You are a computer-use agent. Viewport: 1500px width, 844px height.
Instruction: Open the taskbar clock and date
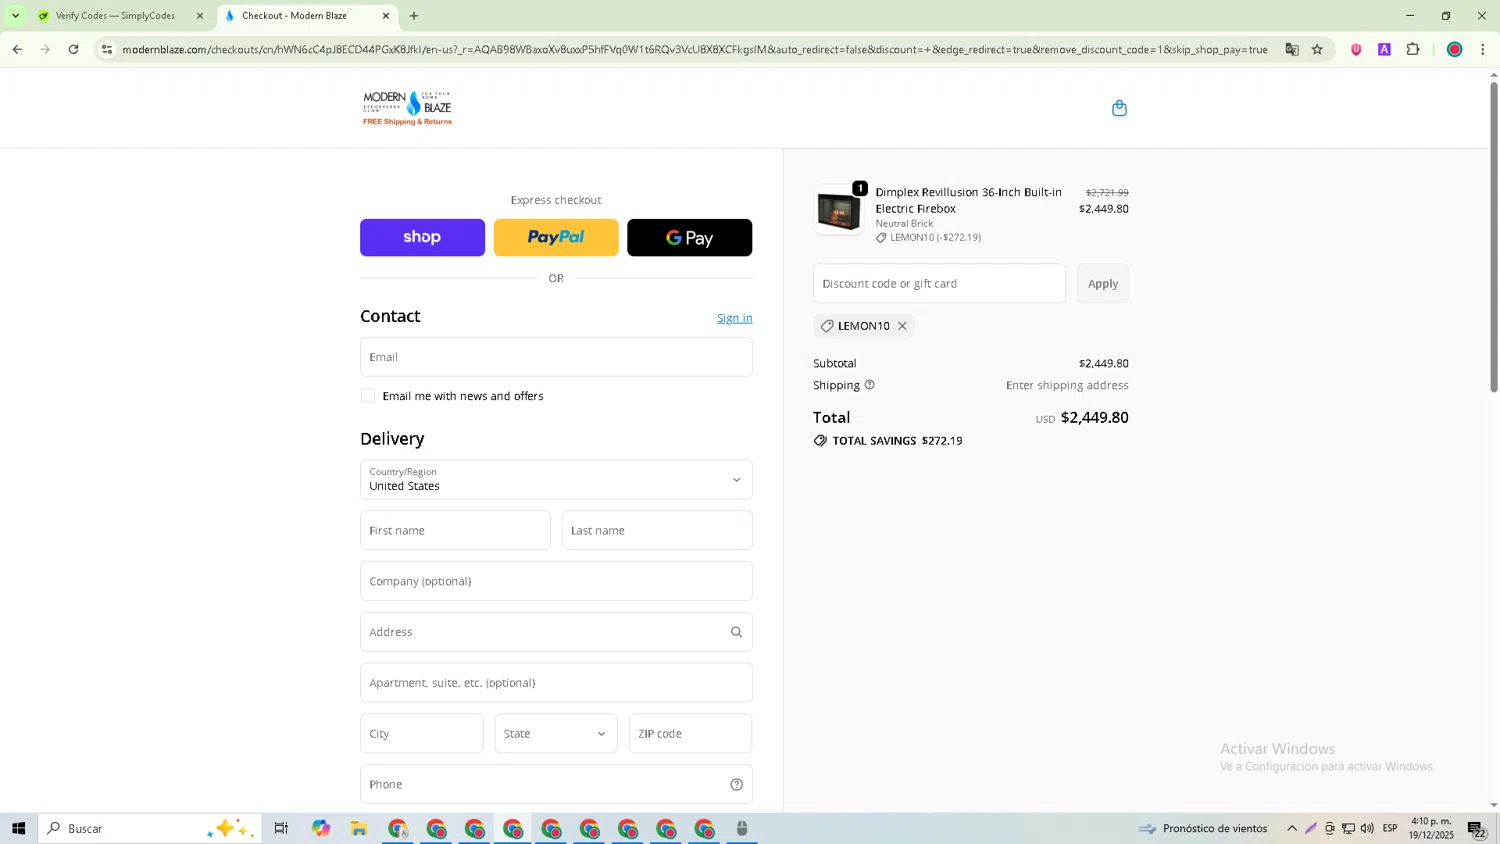pyautogui.click(x=1431, y=828)
